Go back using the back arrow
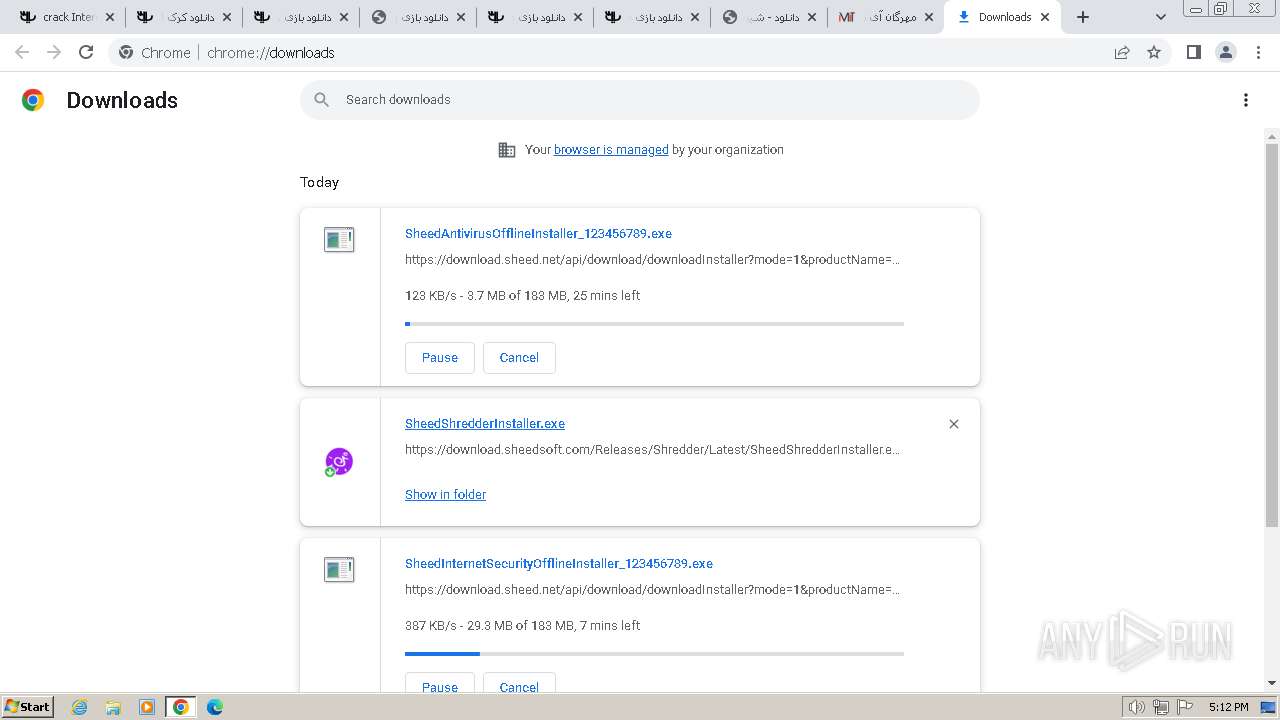This screenshot has height=720, width=1280. click(22, 52)
